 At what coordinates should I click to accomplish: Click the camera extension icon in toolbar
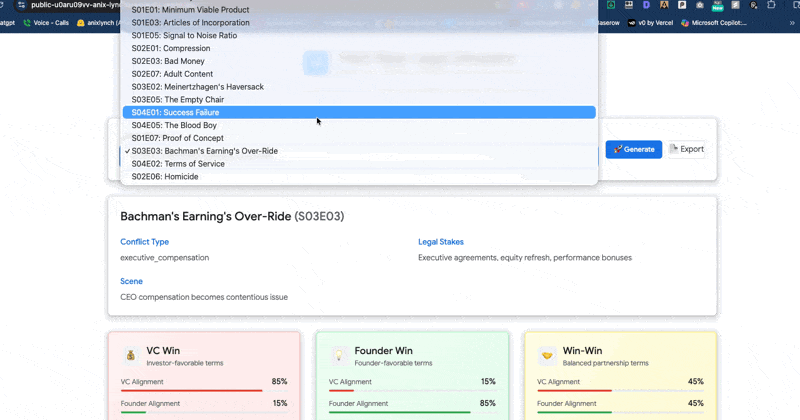699,5
